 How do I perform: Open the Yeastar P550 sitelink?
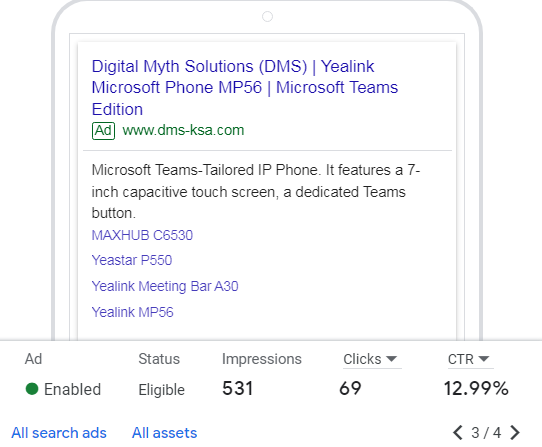(132, 260)
